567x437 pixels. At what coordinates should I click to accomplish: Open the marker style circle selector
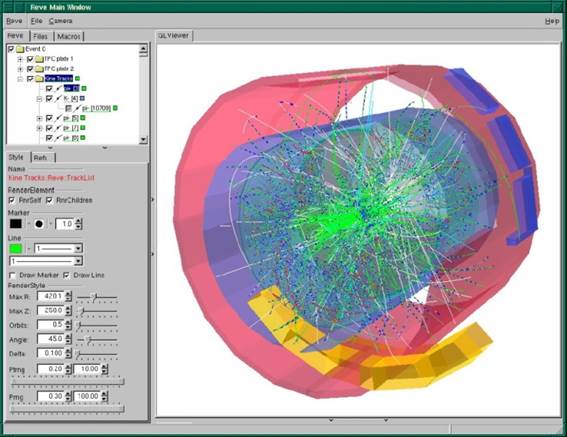point(39,224)
